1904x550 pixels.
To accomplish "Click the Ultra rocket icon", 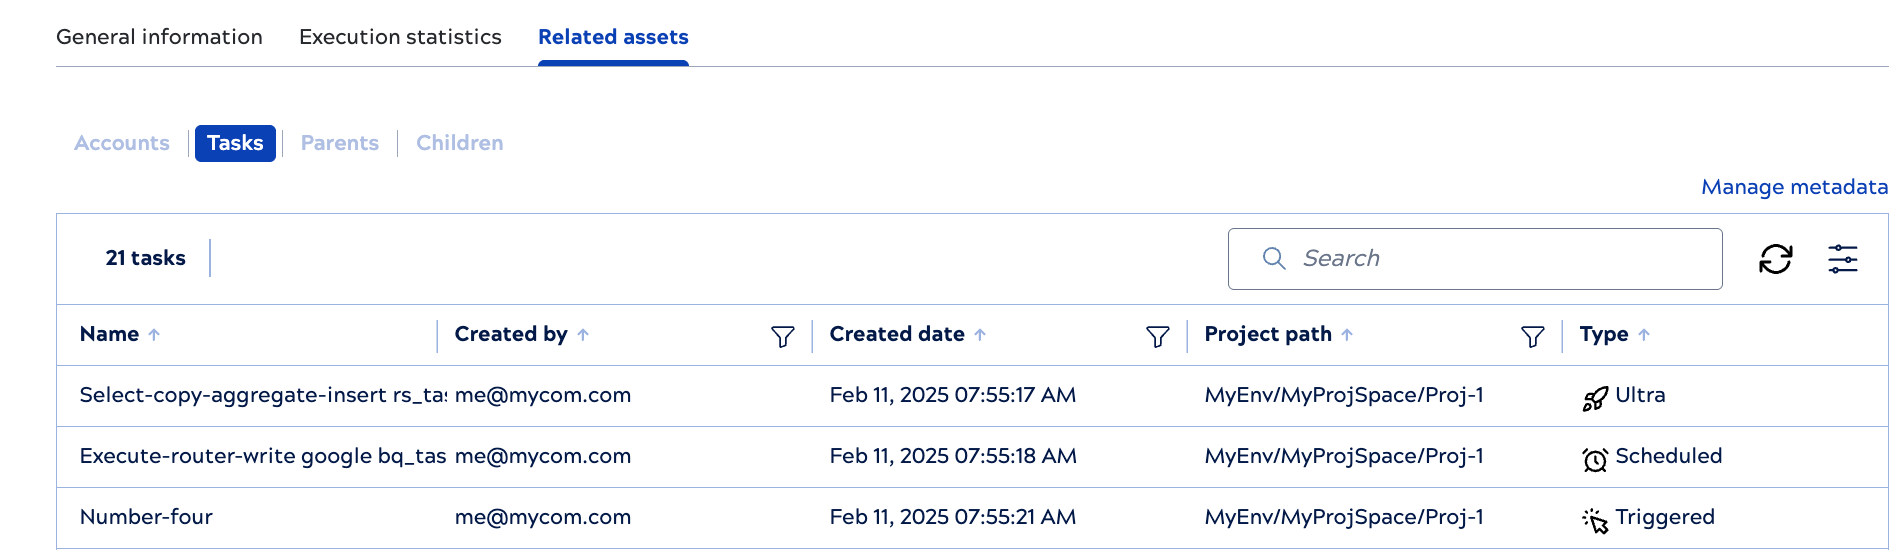I will point(1595,399).
